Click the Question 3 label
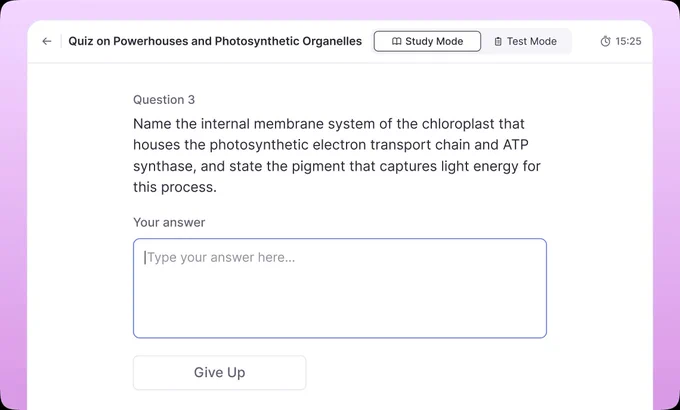Image resolution: width=680 pixels, height=410 pixels. click(x=164, y=100)
